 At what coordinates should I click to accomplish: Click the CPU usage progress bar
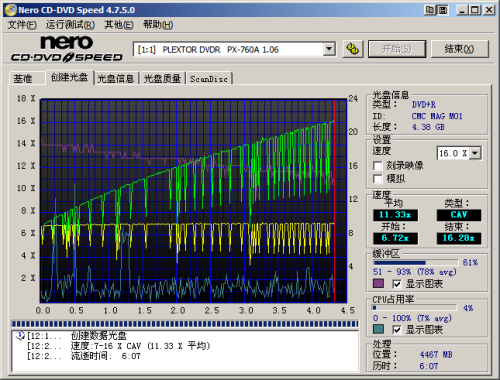tap(414, 308)
